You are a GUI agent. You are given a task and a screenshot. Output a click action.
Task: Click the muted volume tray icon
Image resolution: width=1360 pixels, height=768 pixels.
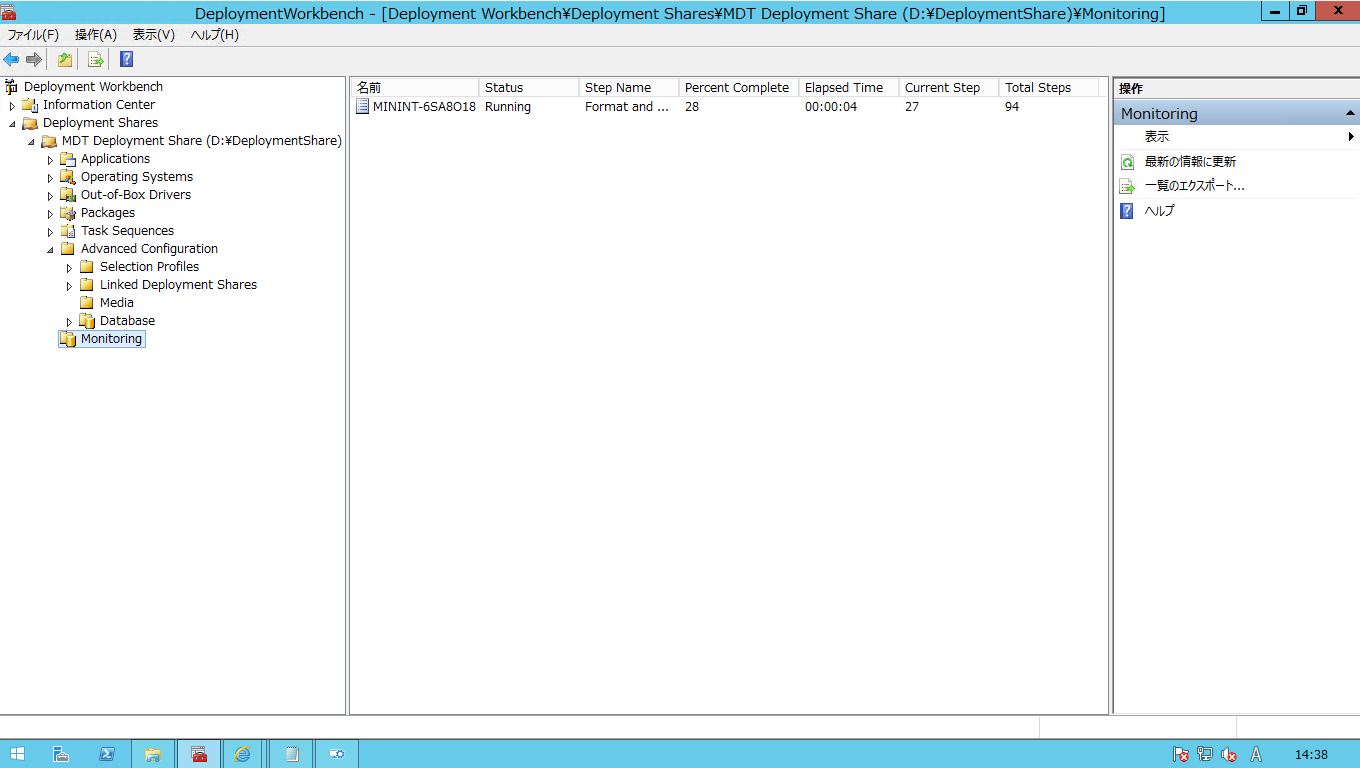tap(1229, 755)
